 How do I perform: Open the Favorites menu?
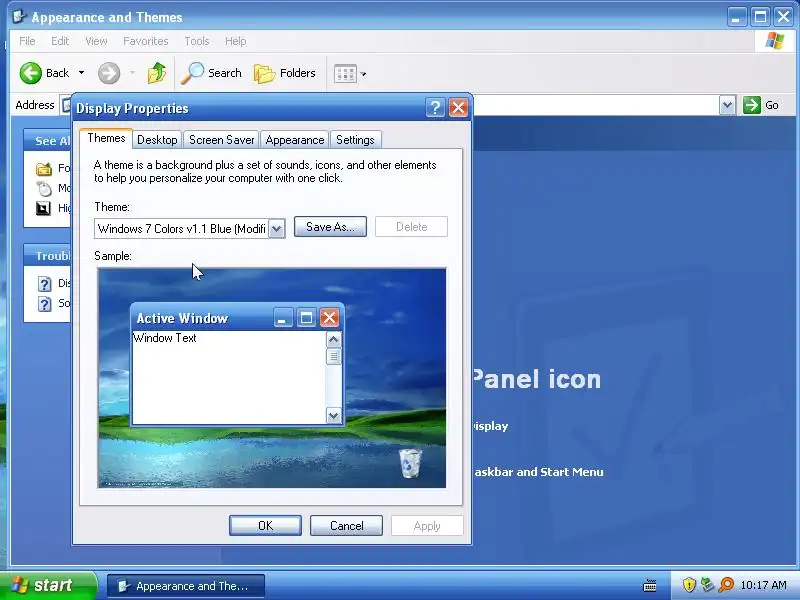coord(145,41)
